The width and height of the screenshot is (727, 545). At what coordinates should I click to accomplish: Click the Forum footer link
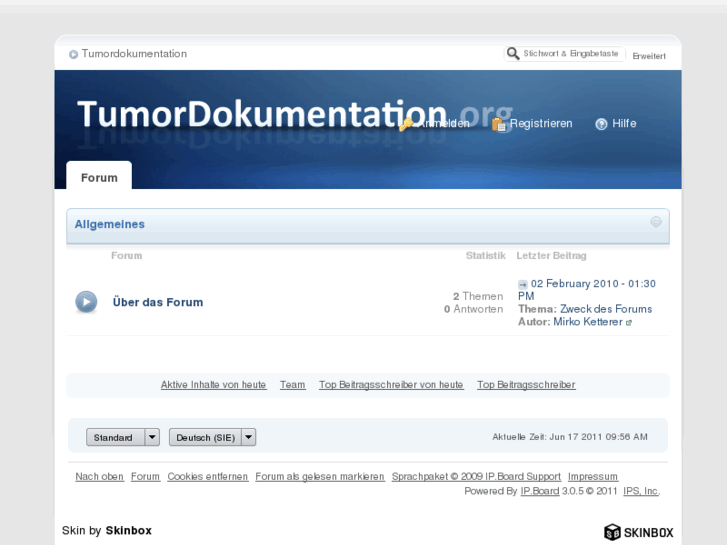(x=145, y=477)
